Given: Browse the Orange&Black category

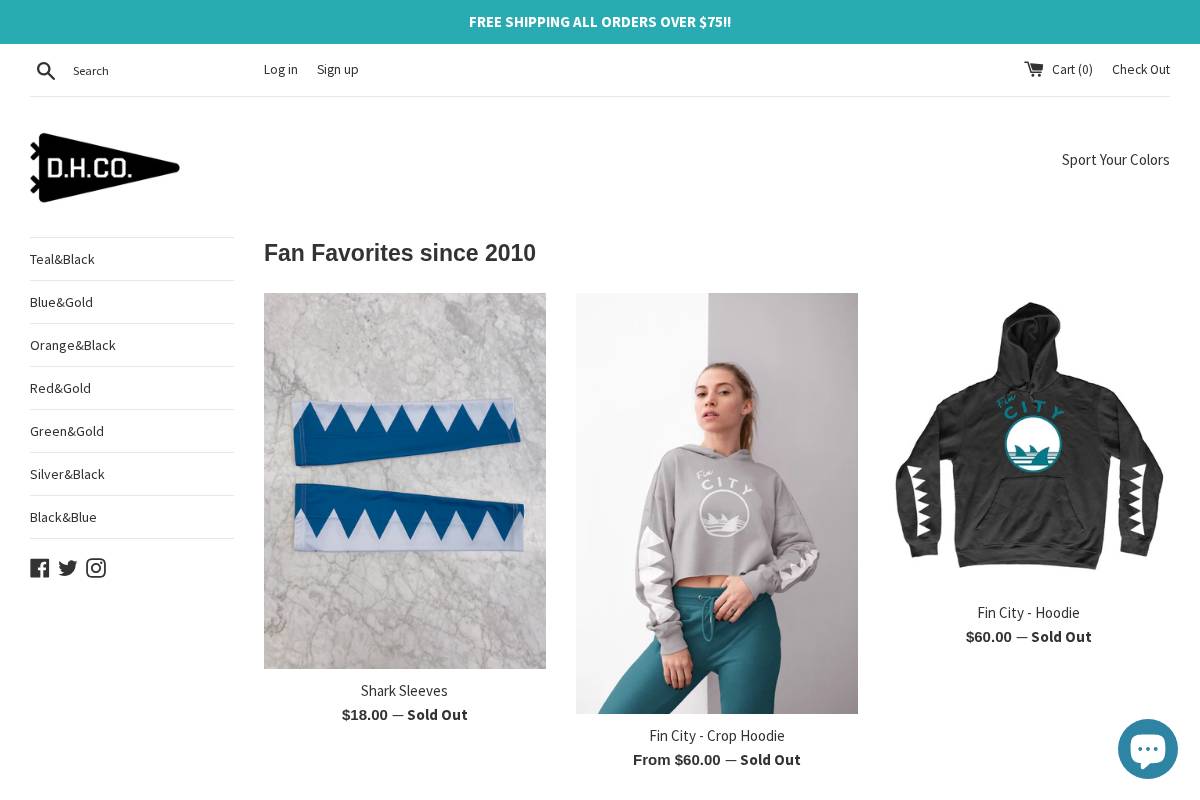Looking at the screenshot, I should coord(73,345).
